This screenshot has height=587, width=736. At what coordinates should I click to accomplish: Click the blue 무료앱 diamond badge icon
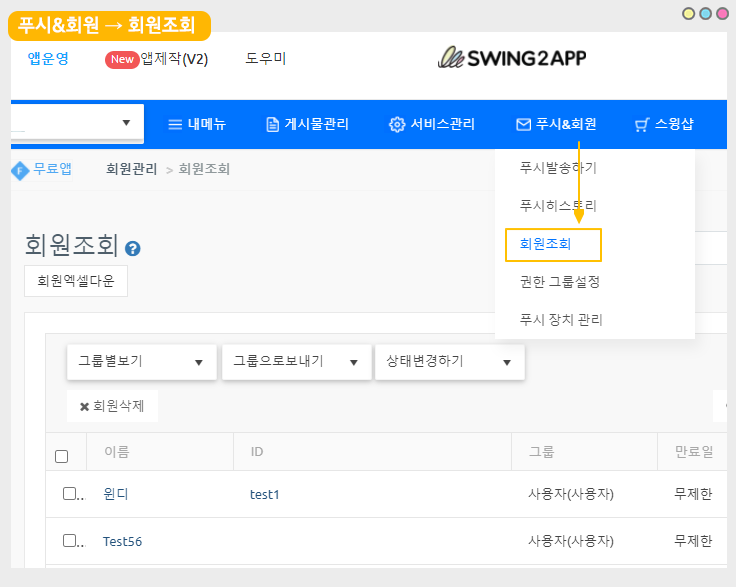[x=19, y=170]
